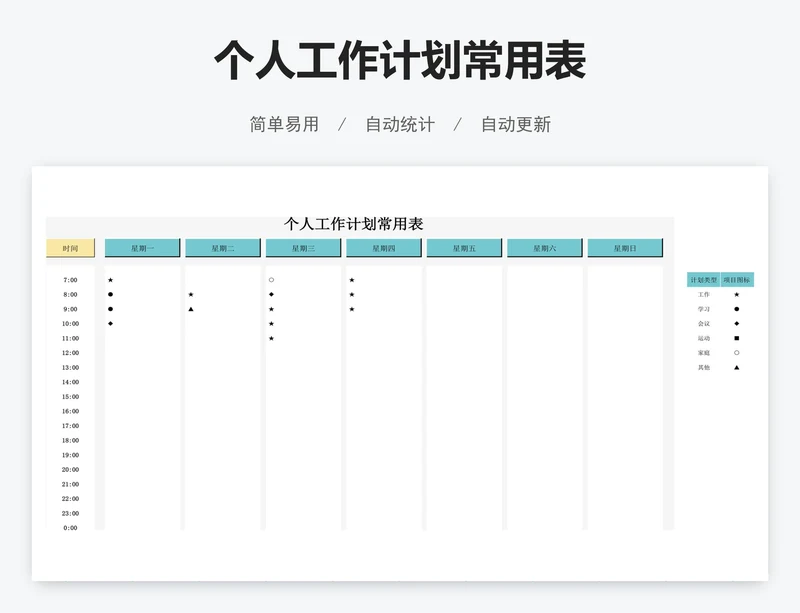
Task: Click the hollow circle in Wednesday's 7:00 row
Action: tap(271, 280)
